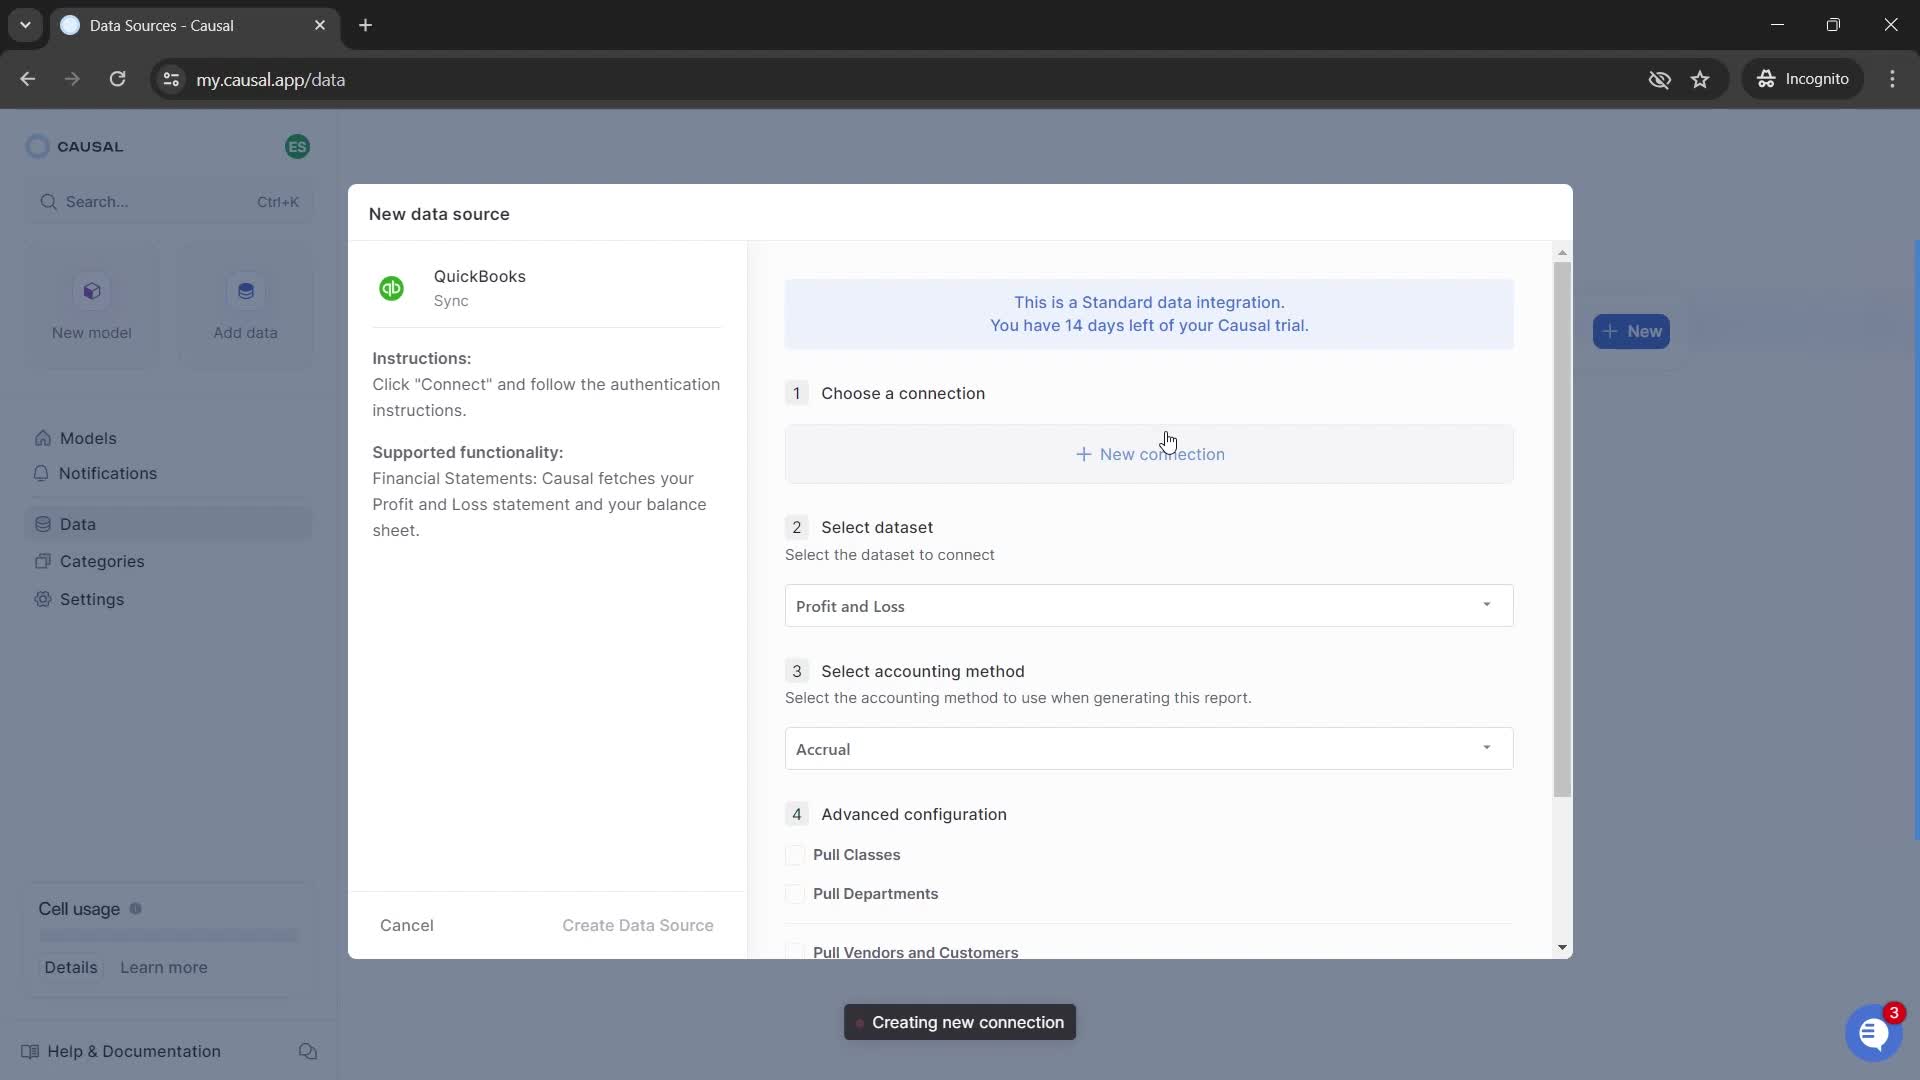Open Help & Documentation link

tap(134, 1051)
